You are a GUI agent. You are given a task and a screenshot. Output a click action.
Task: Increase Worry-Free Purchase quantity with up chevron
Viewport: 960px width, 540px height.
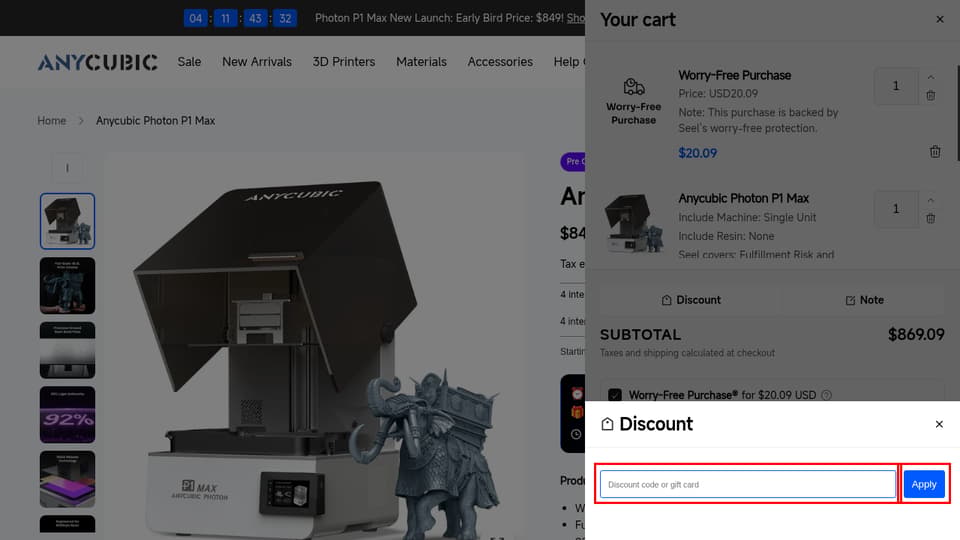coord(930,78)
